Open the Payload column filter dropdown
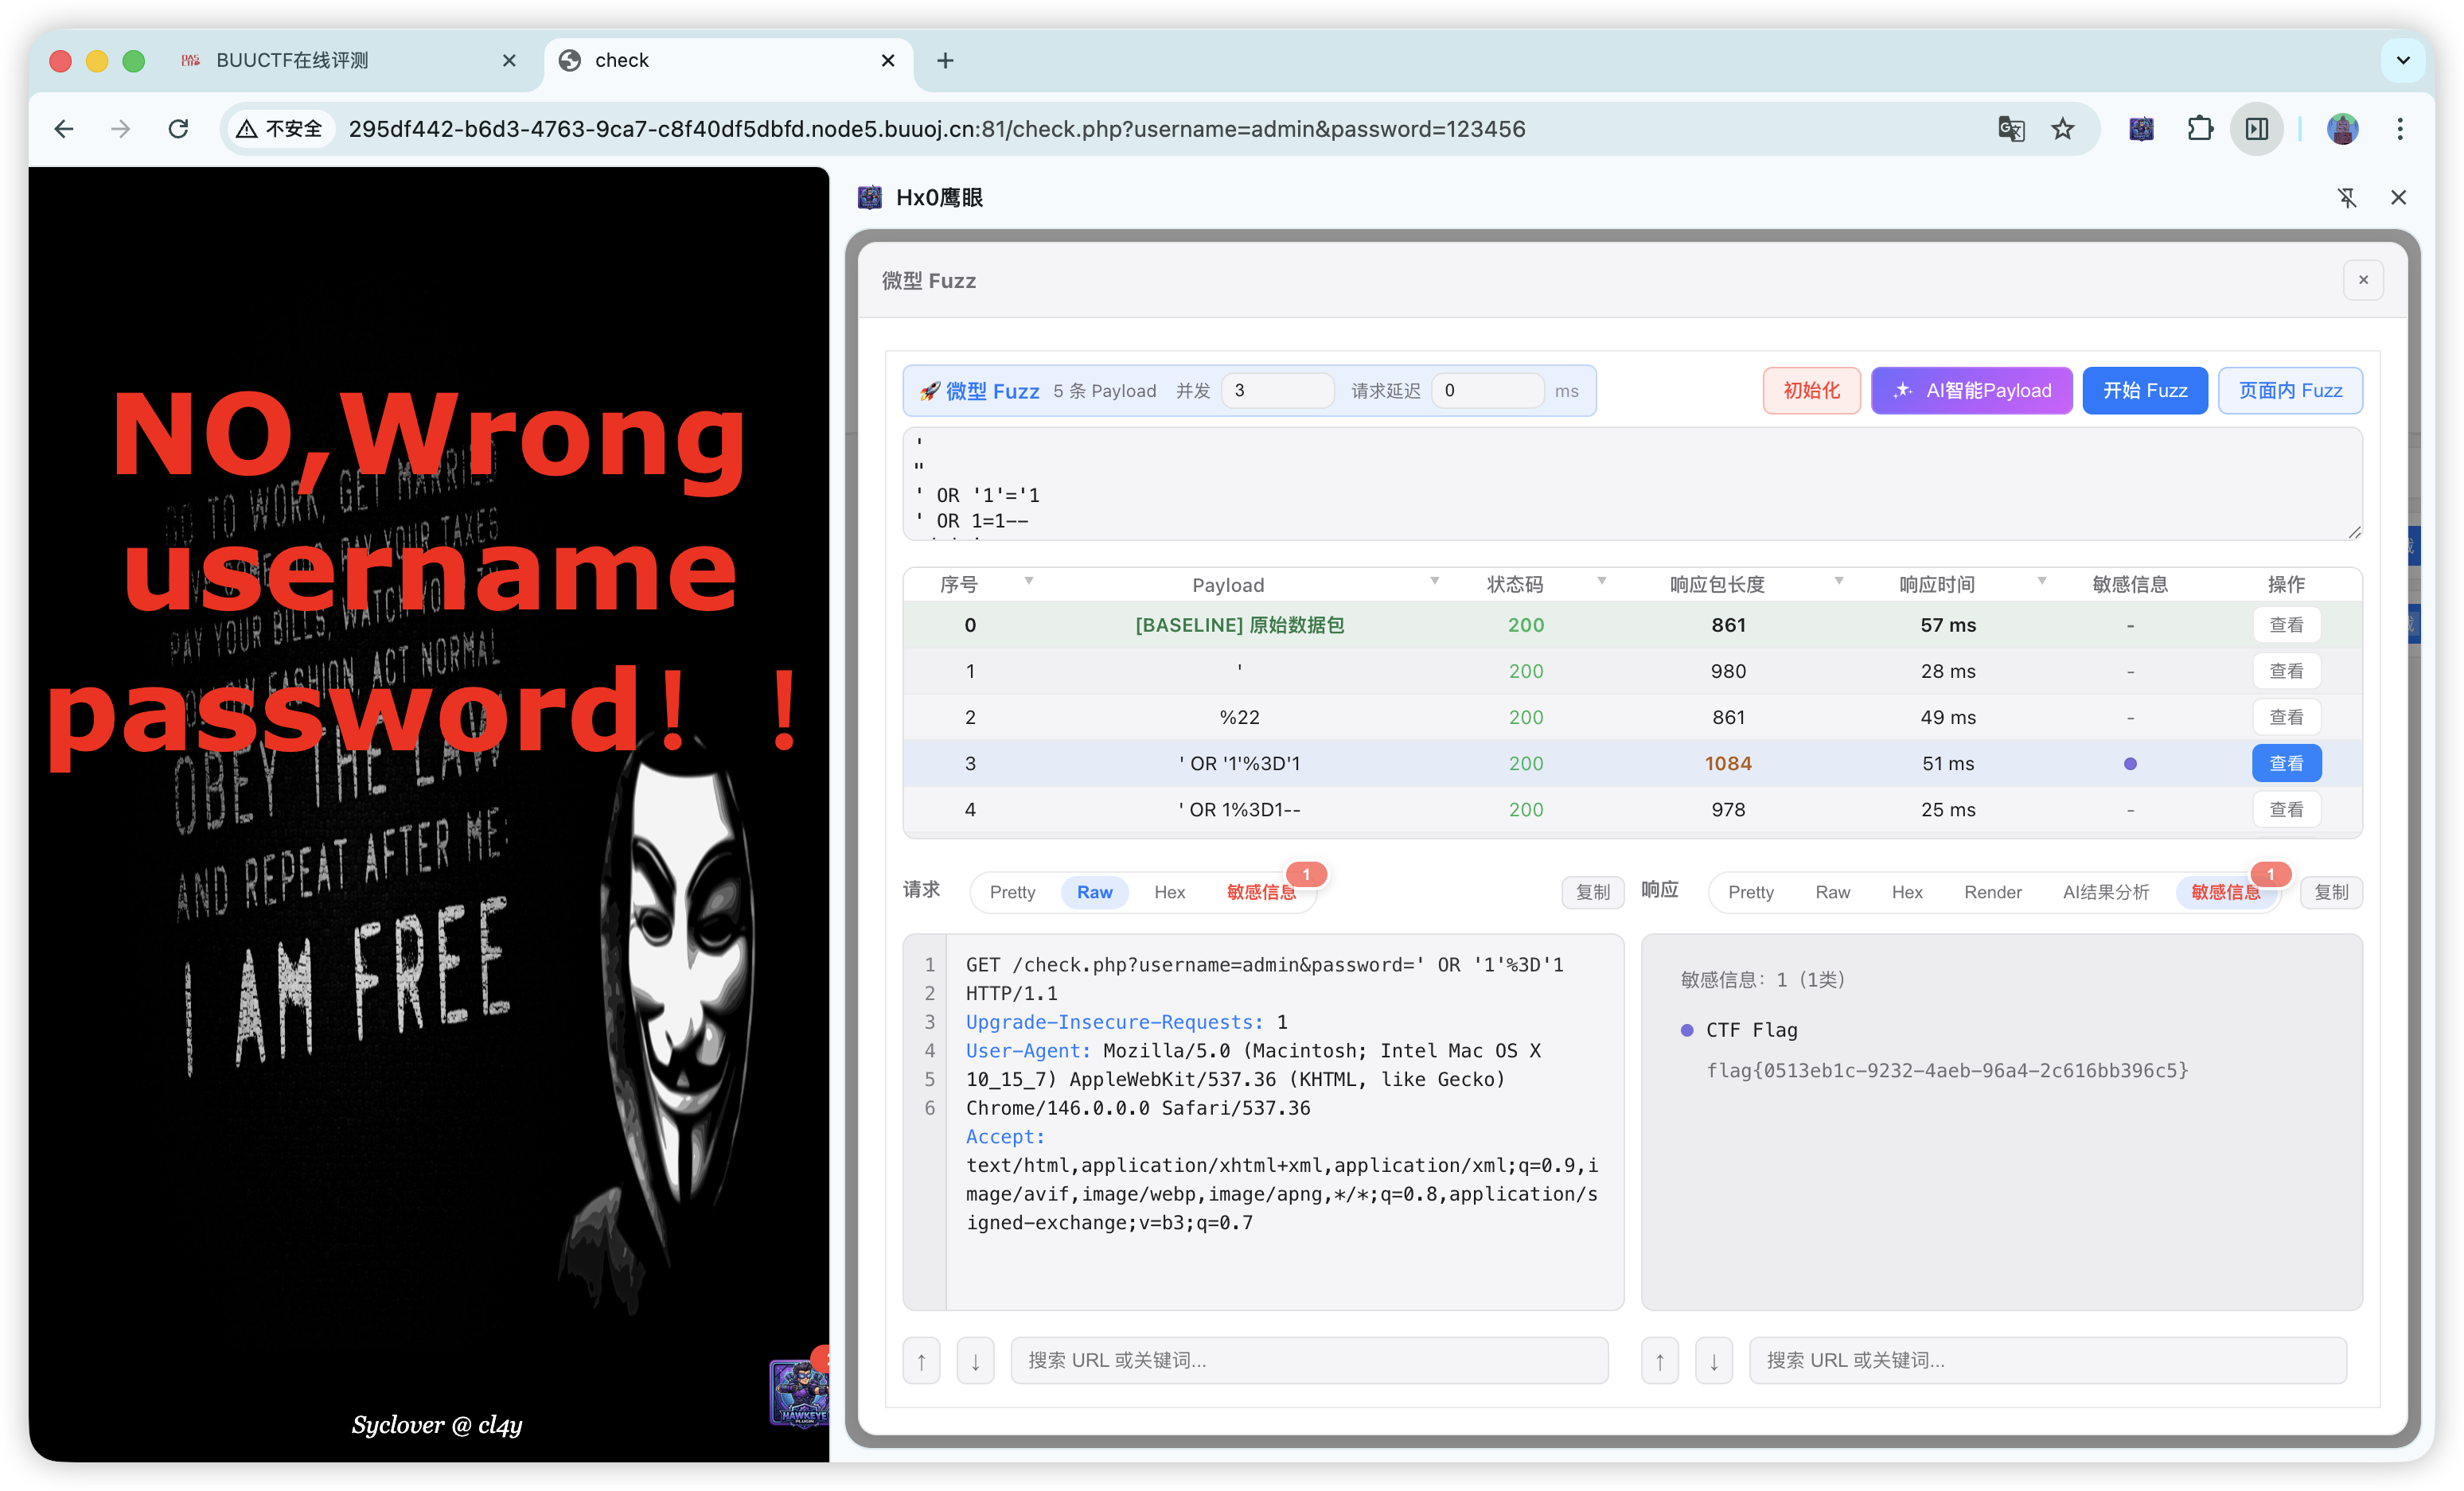This screenshot has height=1491, width=2464. (x=1434, y=581)
